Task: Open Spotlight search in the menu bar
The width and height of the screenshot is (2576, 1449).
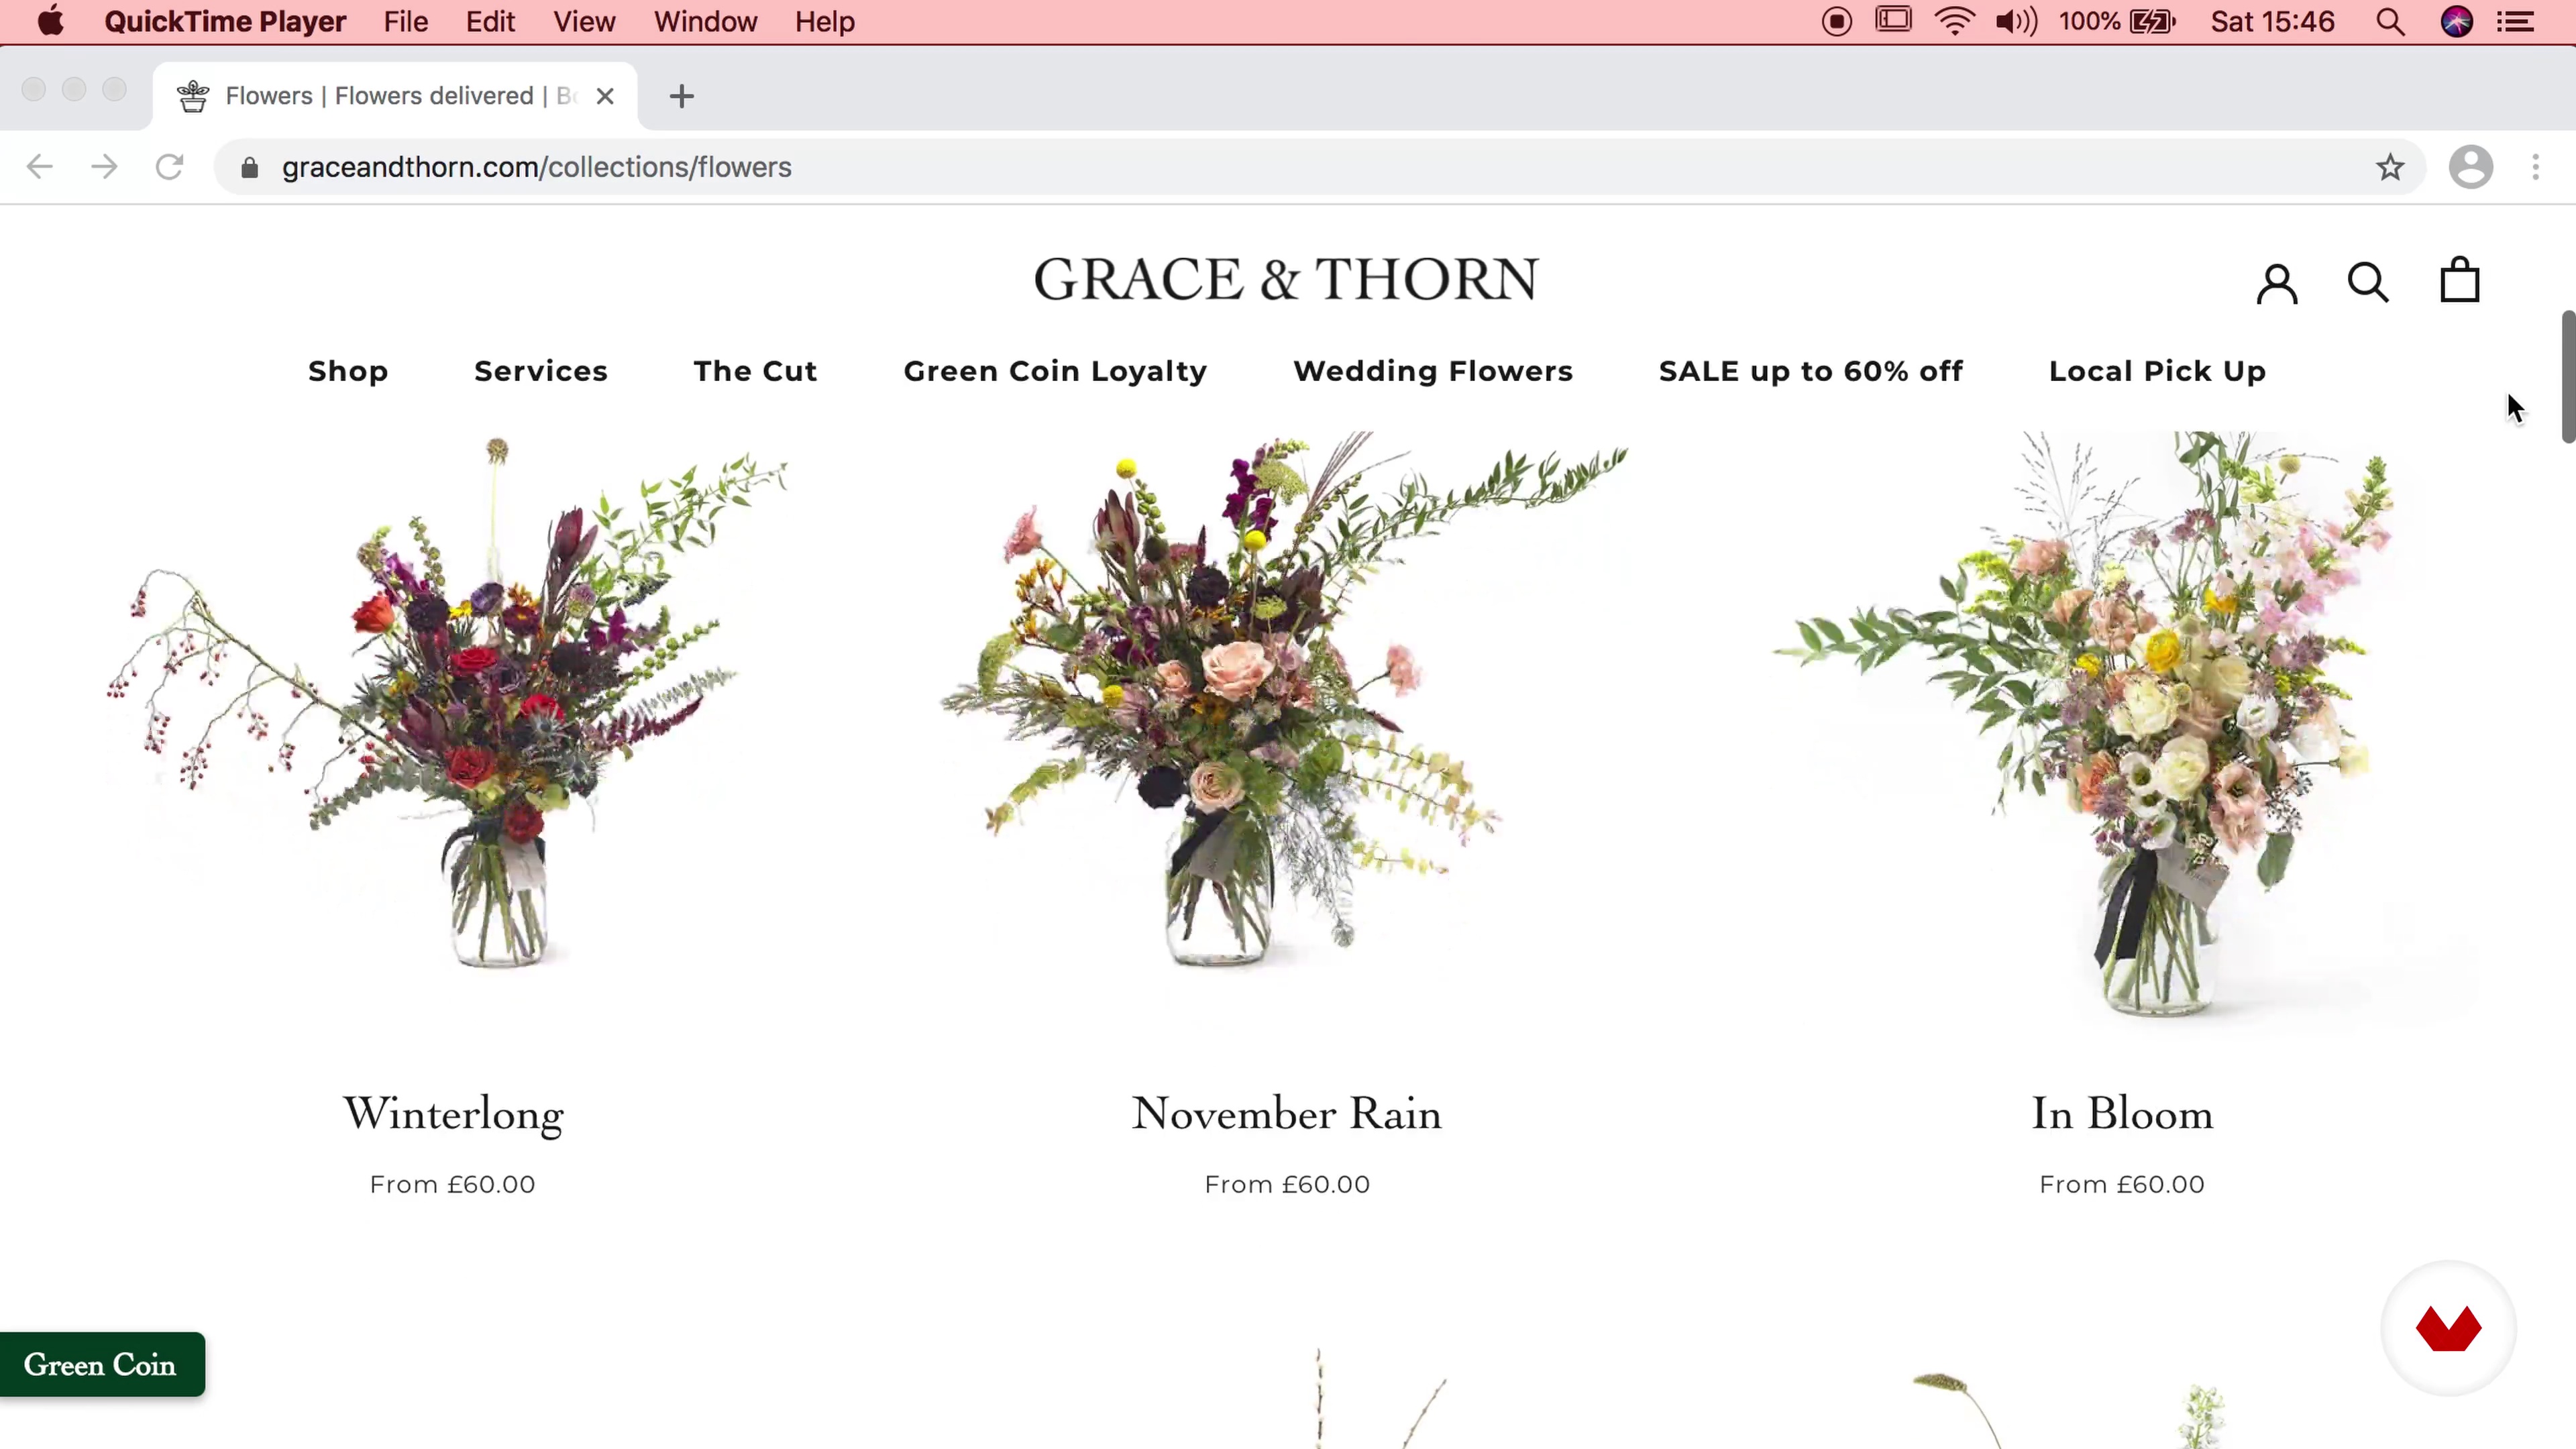Action: tap(2390, 21)
